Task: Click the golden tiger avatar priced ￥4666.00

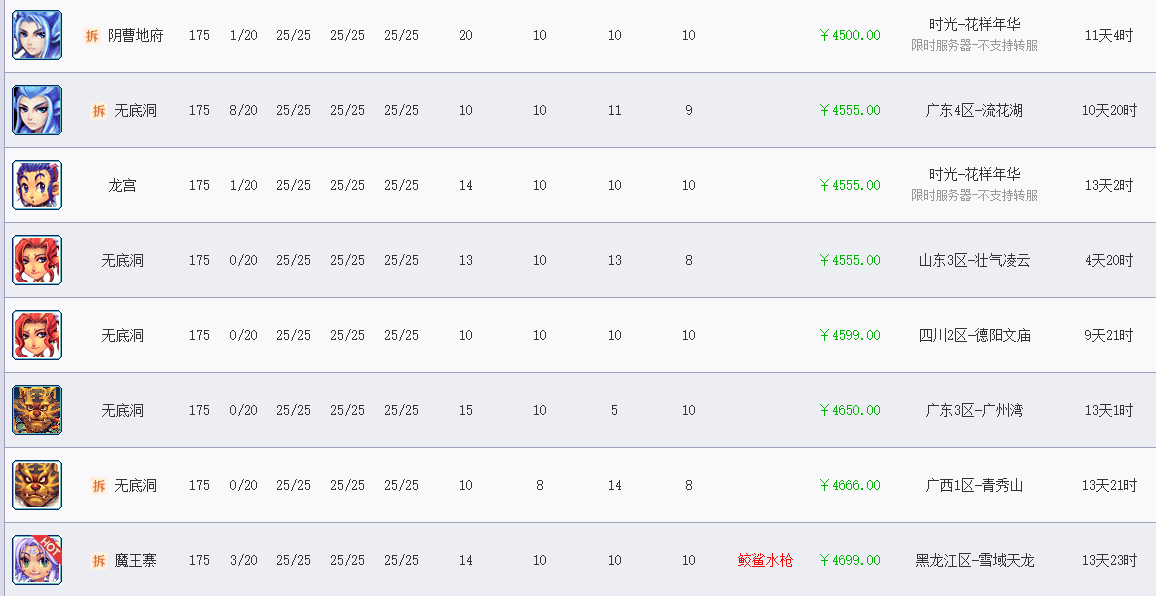Action: click(x=37, y=485)
